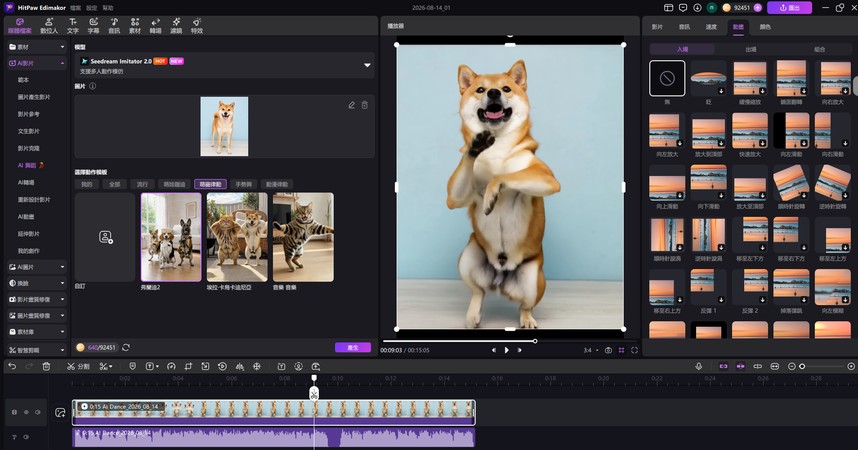Click the 自訂 custom template upload tile
The image size is (858, 450).
[105, 237]
